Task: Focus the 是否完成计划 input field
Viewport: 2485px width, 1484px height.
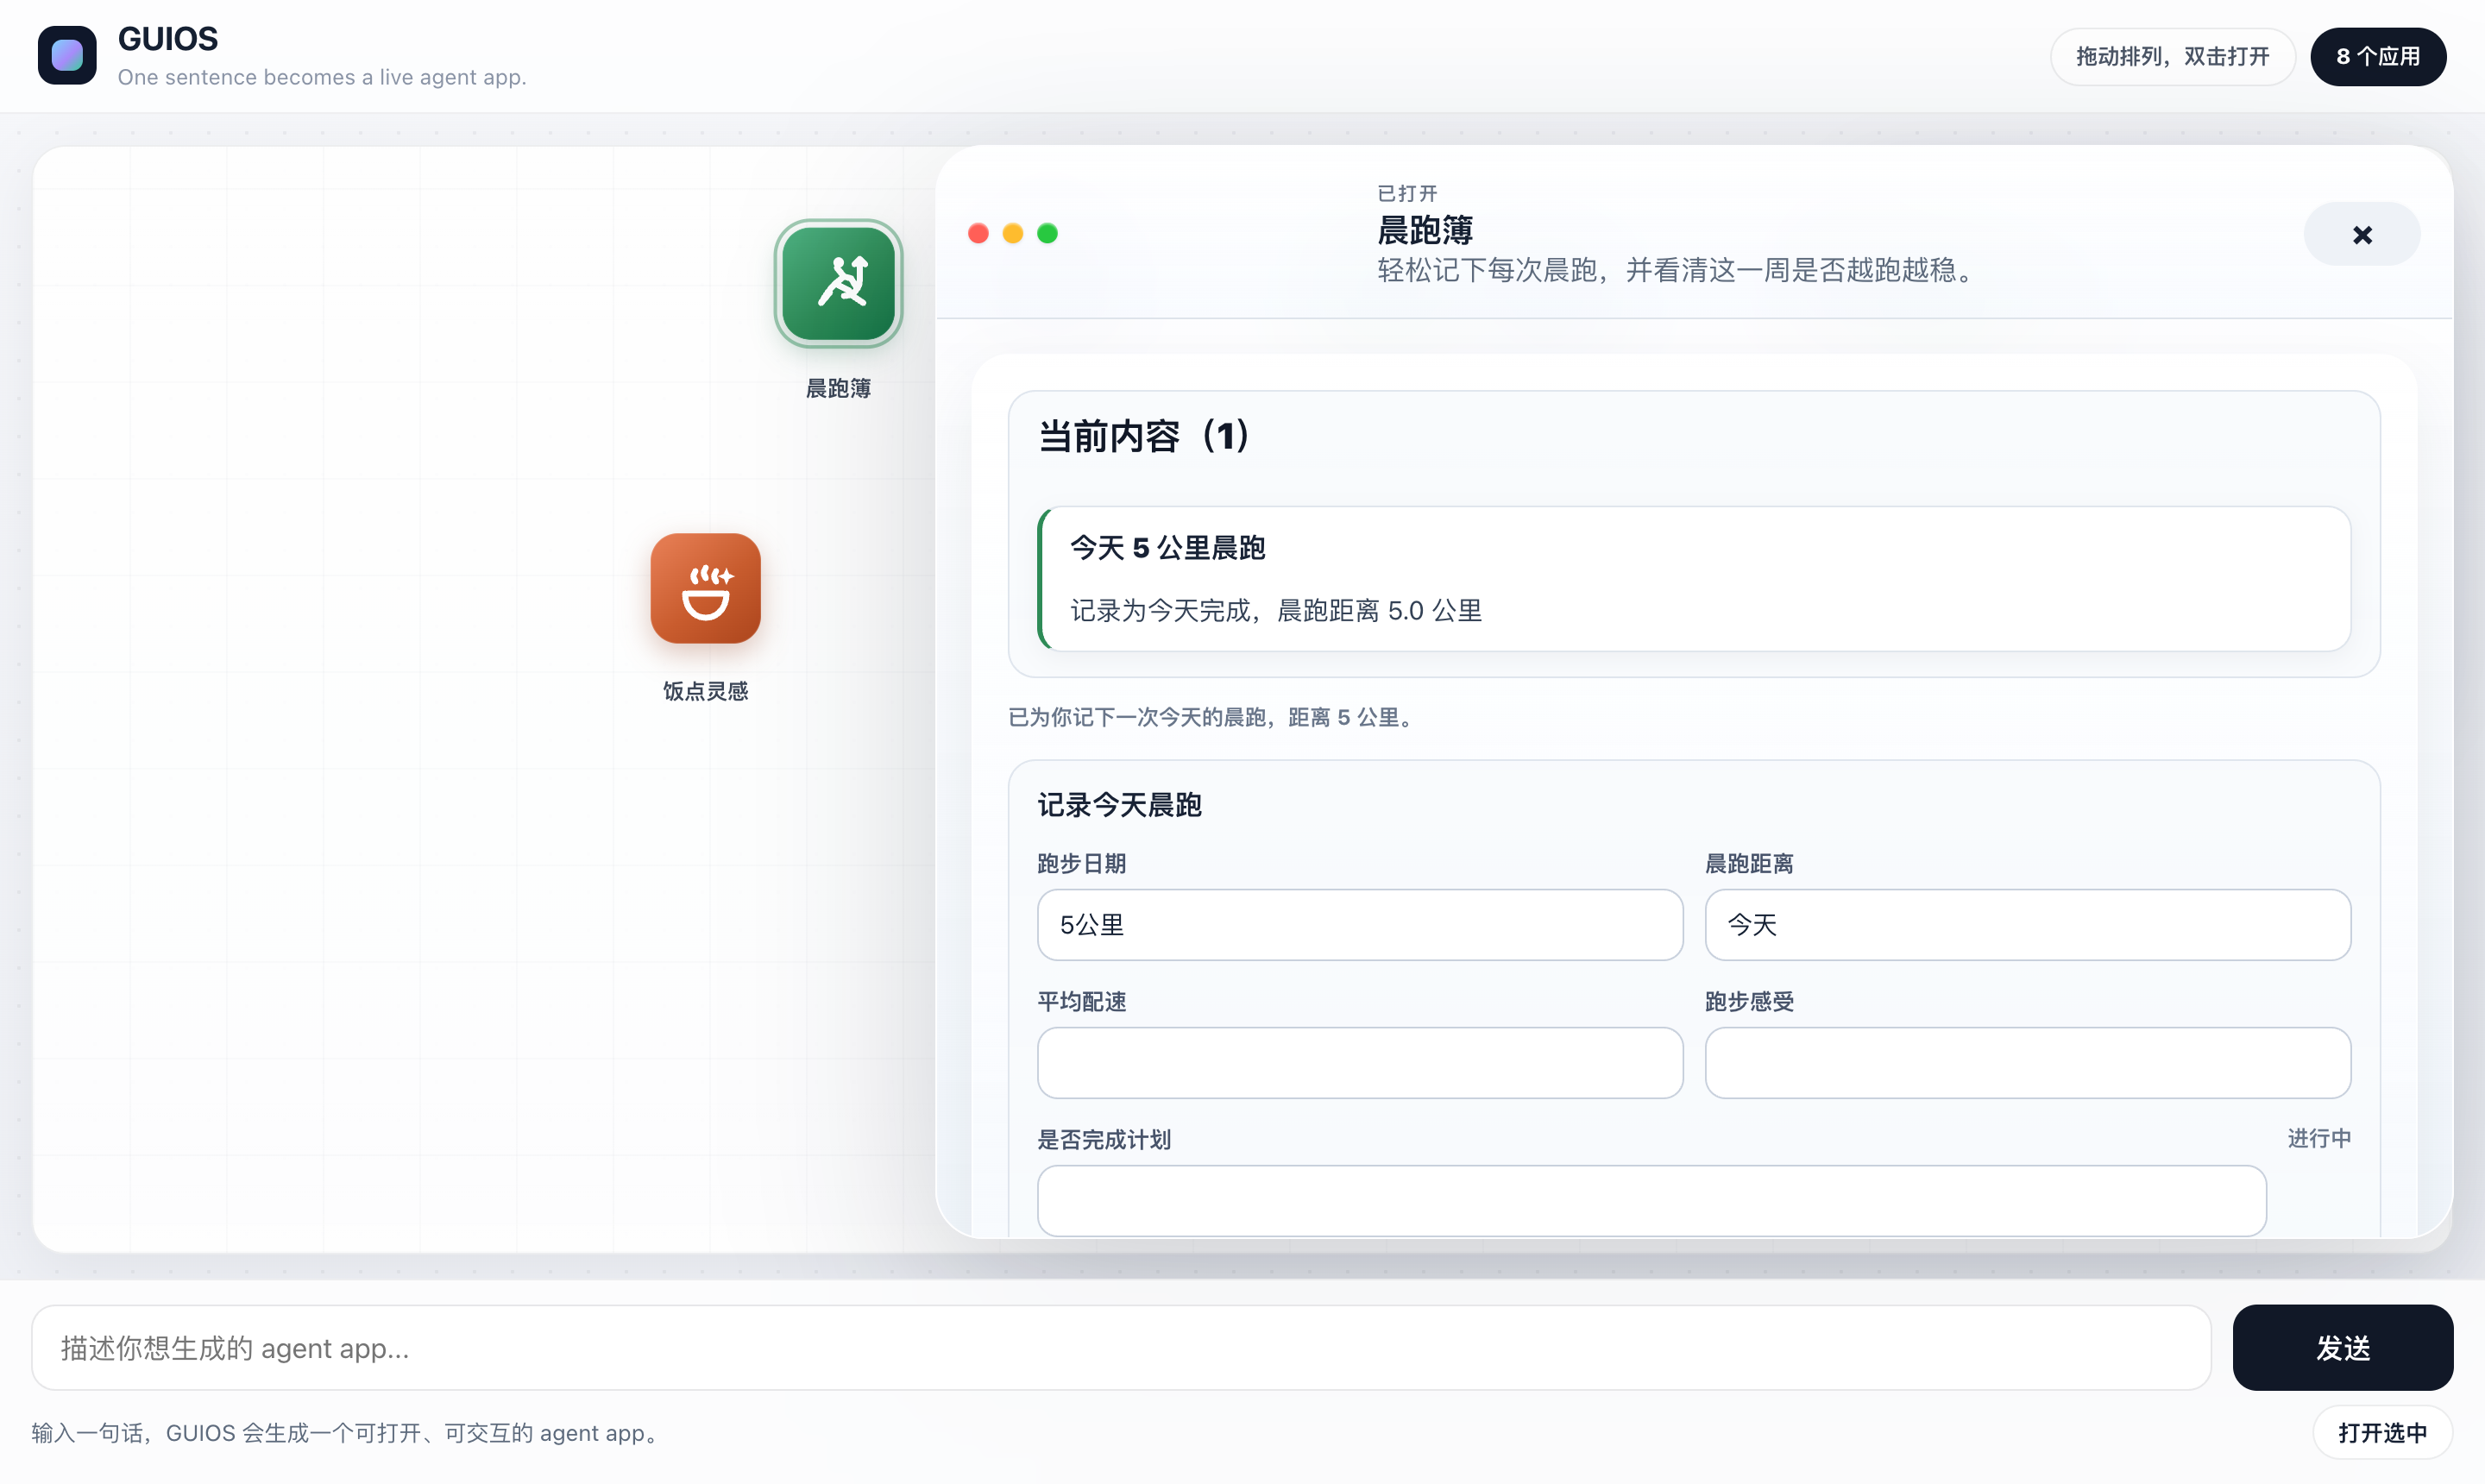Action: tap(1652, 1200)
